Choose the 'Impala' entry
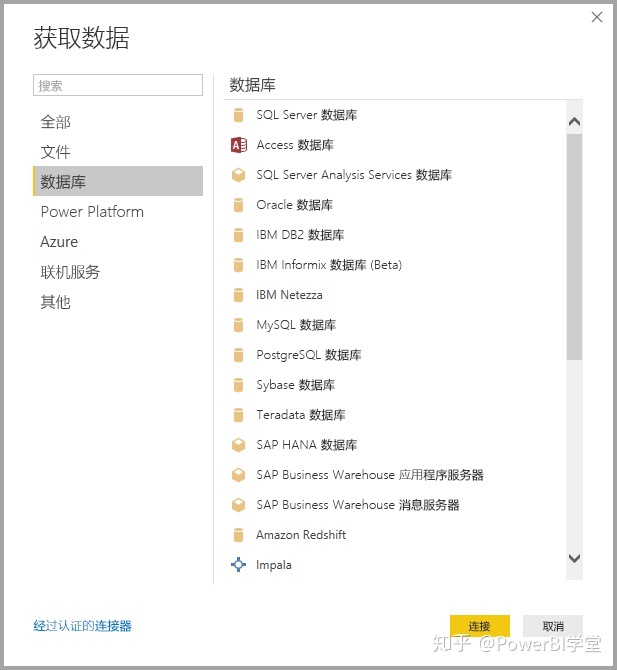 pyautogui.click(x=395, y=565)
